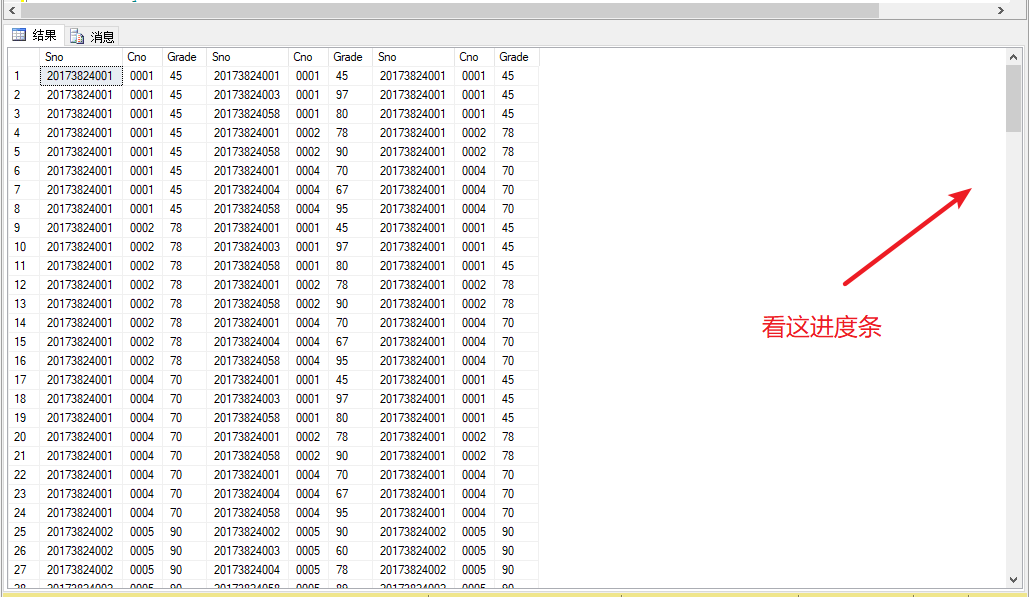Screen dimensions: 1029x597
Task: Click second Grade cell 90 in row 21
Action: pyautogui.click(x=350, y=456)
